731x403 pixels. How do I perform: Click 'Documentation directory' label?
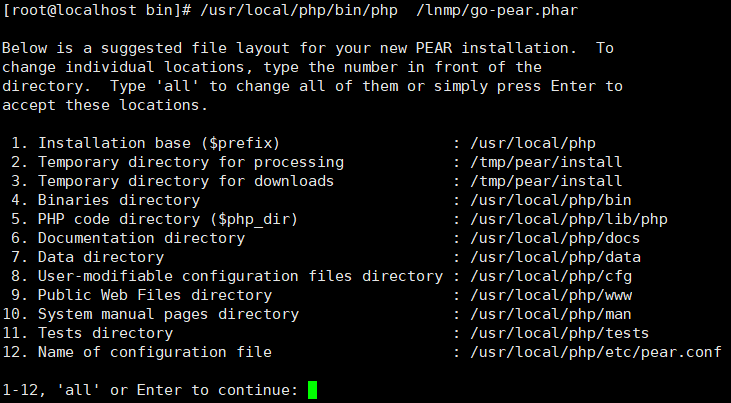coord(141,238)
